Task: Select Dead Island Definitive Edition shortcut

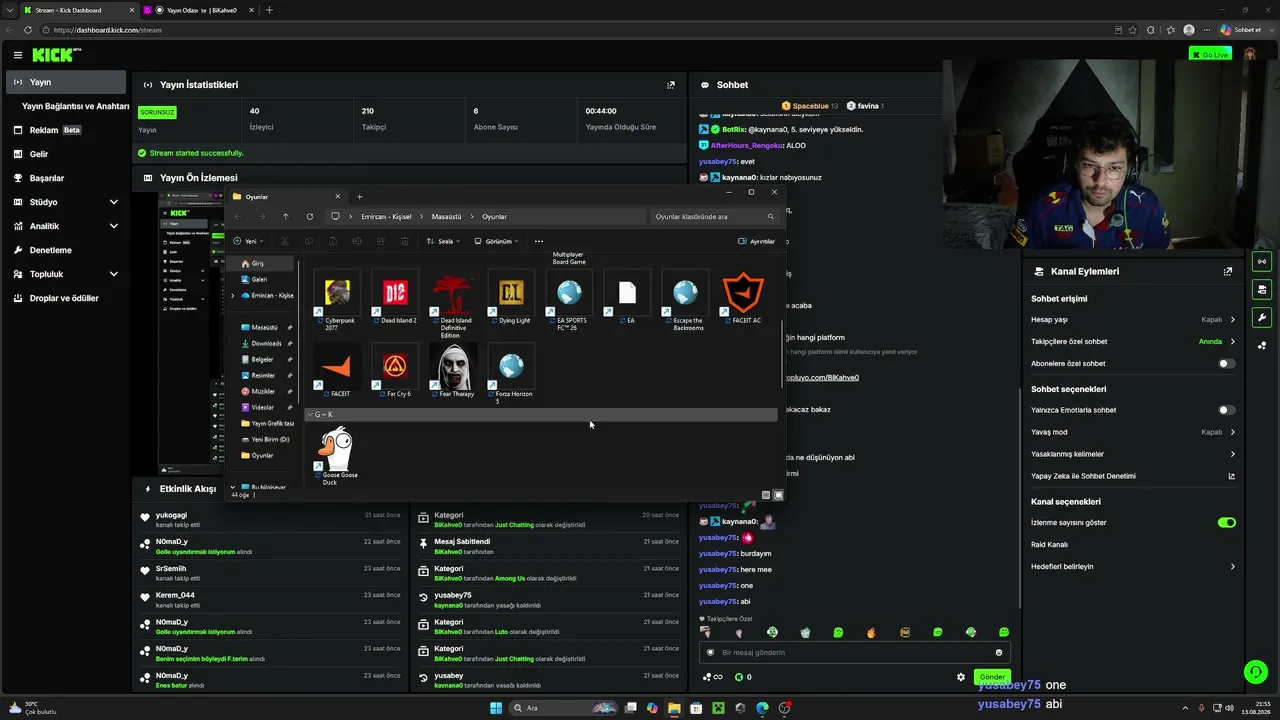Action: point(455,304)
